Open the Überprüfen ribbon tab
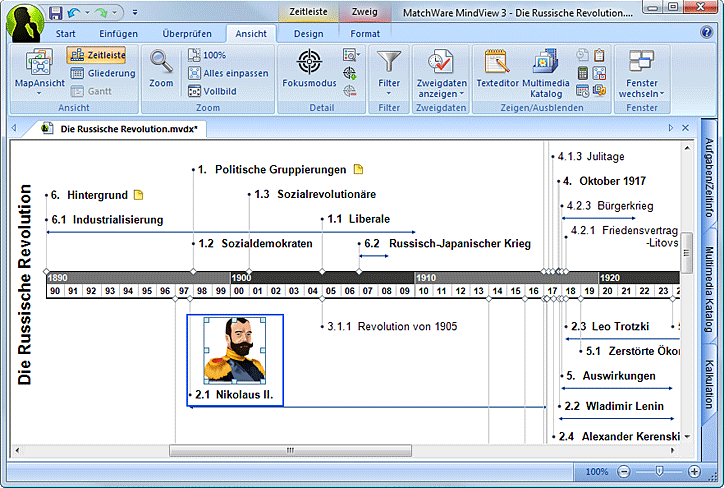Viewport: 724px width, 488px height. click(187, 34)
